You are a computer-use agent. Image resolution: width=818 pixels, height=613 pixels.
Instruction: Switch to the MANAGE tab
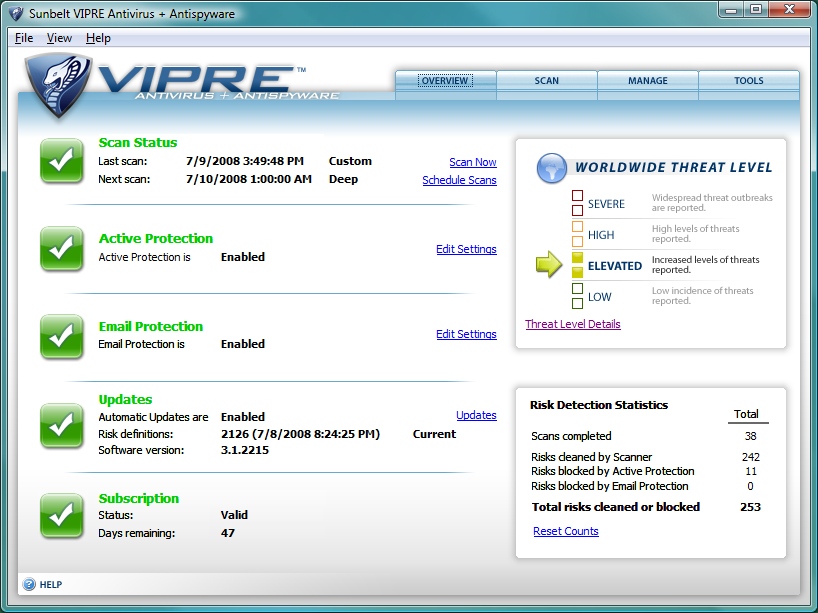647,80
